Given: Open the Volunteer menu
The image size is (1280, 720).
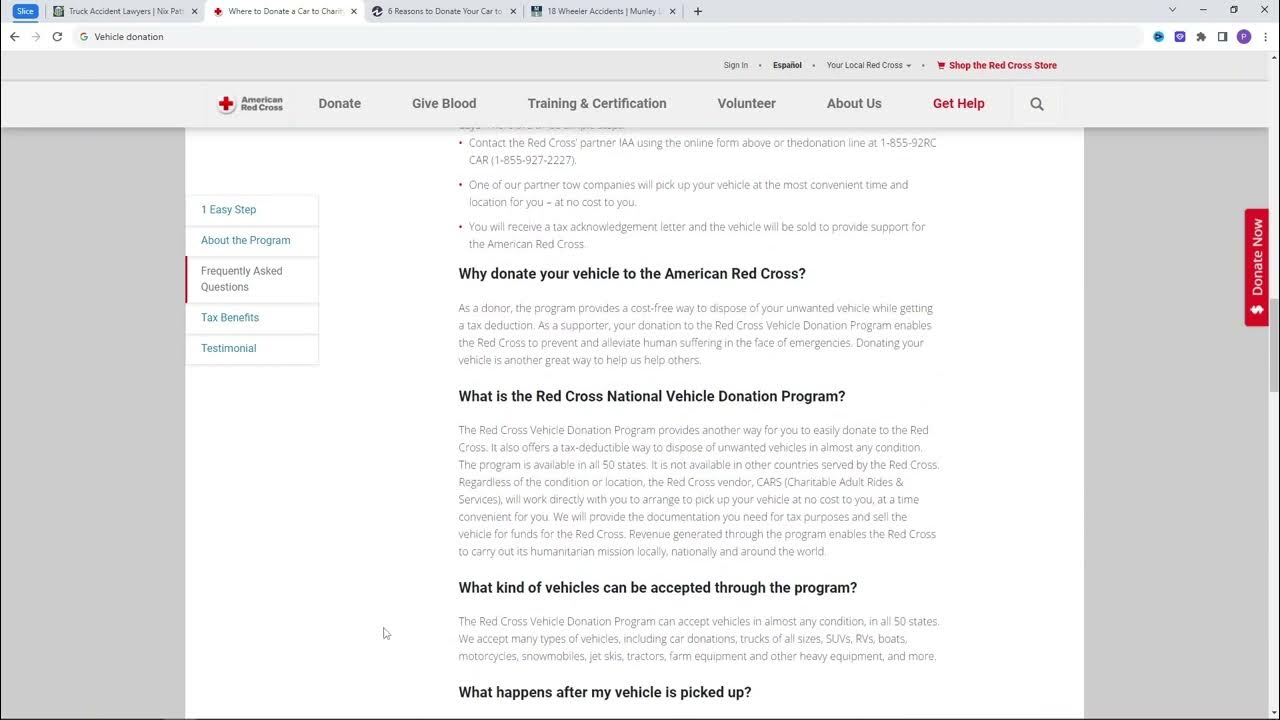Looking at the screenshot, I should pos(746,104).
